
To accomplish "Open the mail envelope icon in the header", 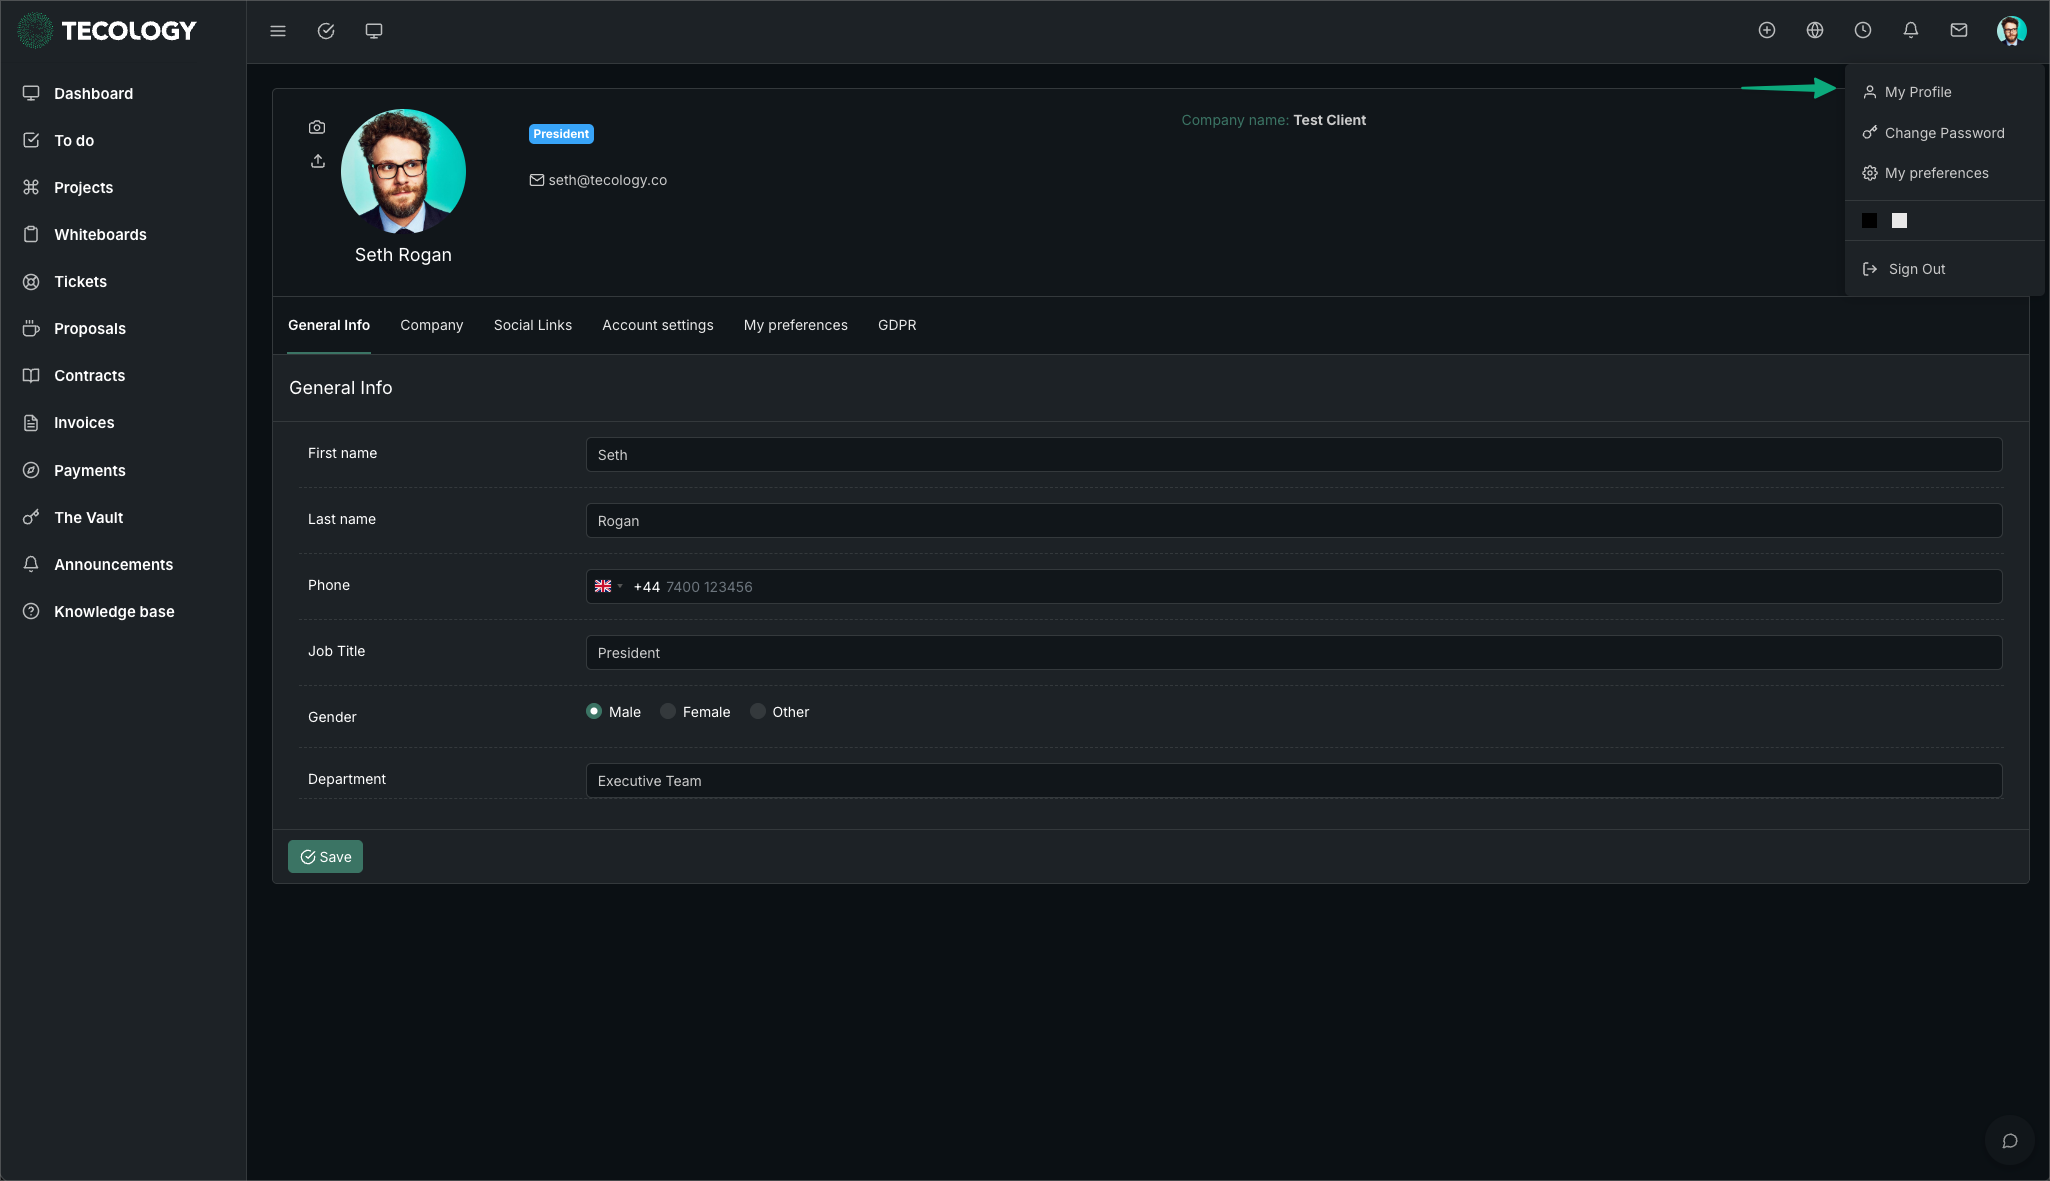I will (1959, 30).
